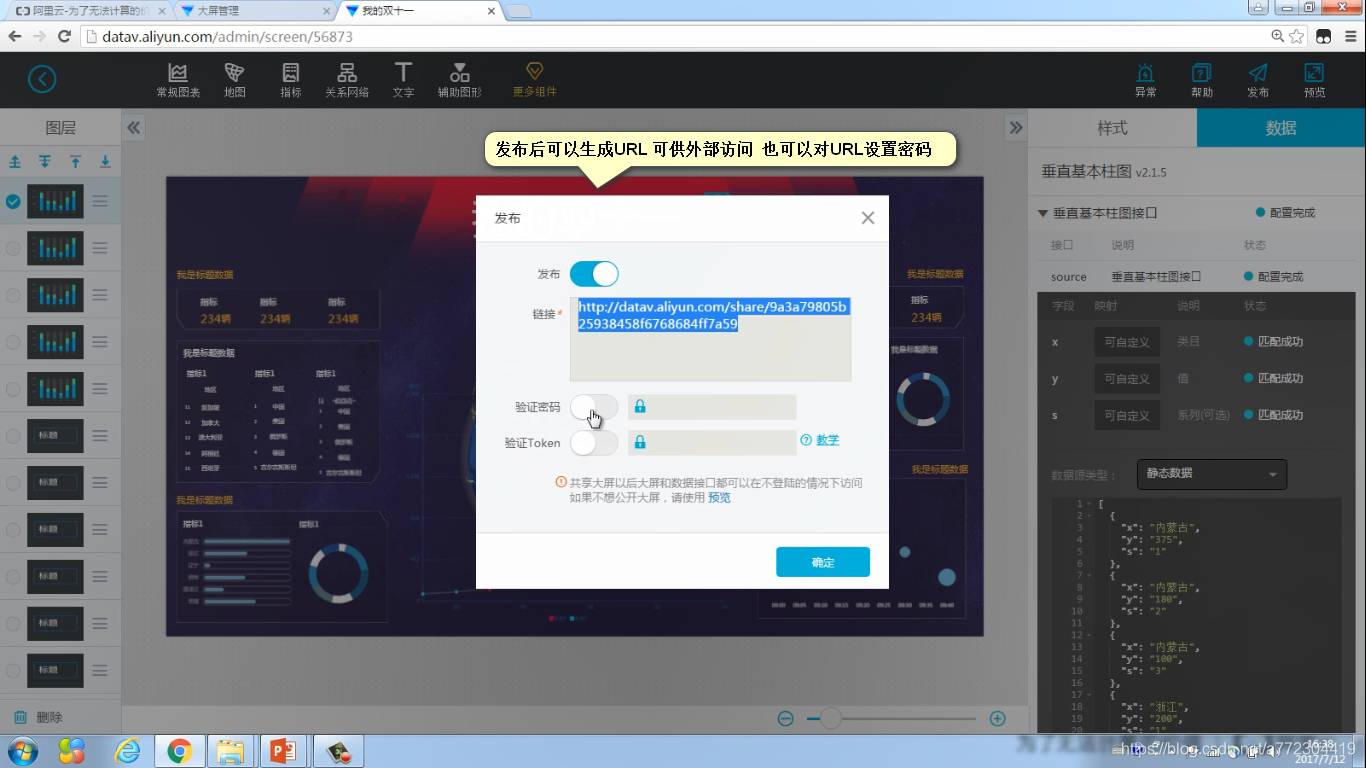Click 可自定义 mapping for field y

[x=1127, y=379]
